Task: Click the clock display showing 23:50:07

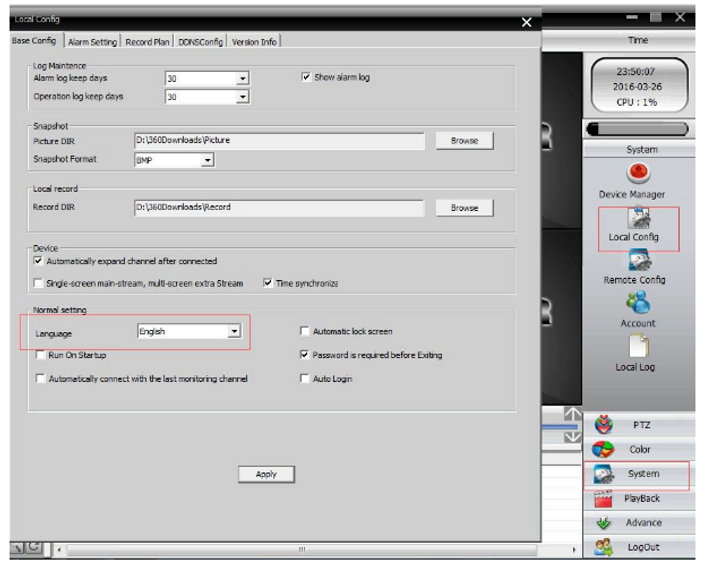Action: [640, 85]
